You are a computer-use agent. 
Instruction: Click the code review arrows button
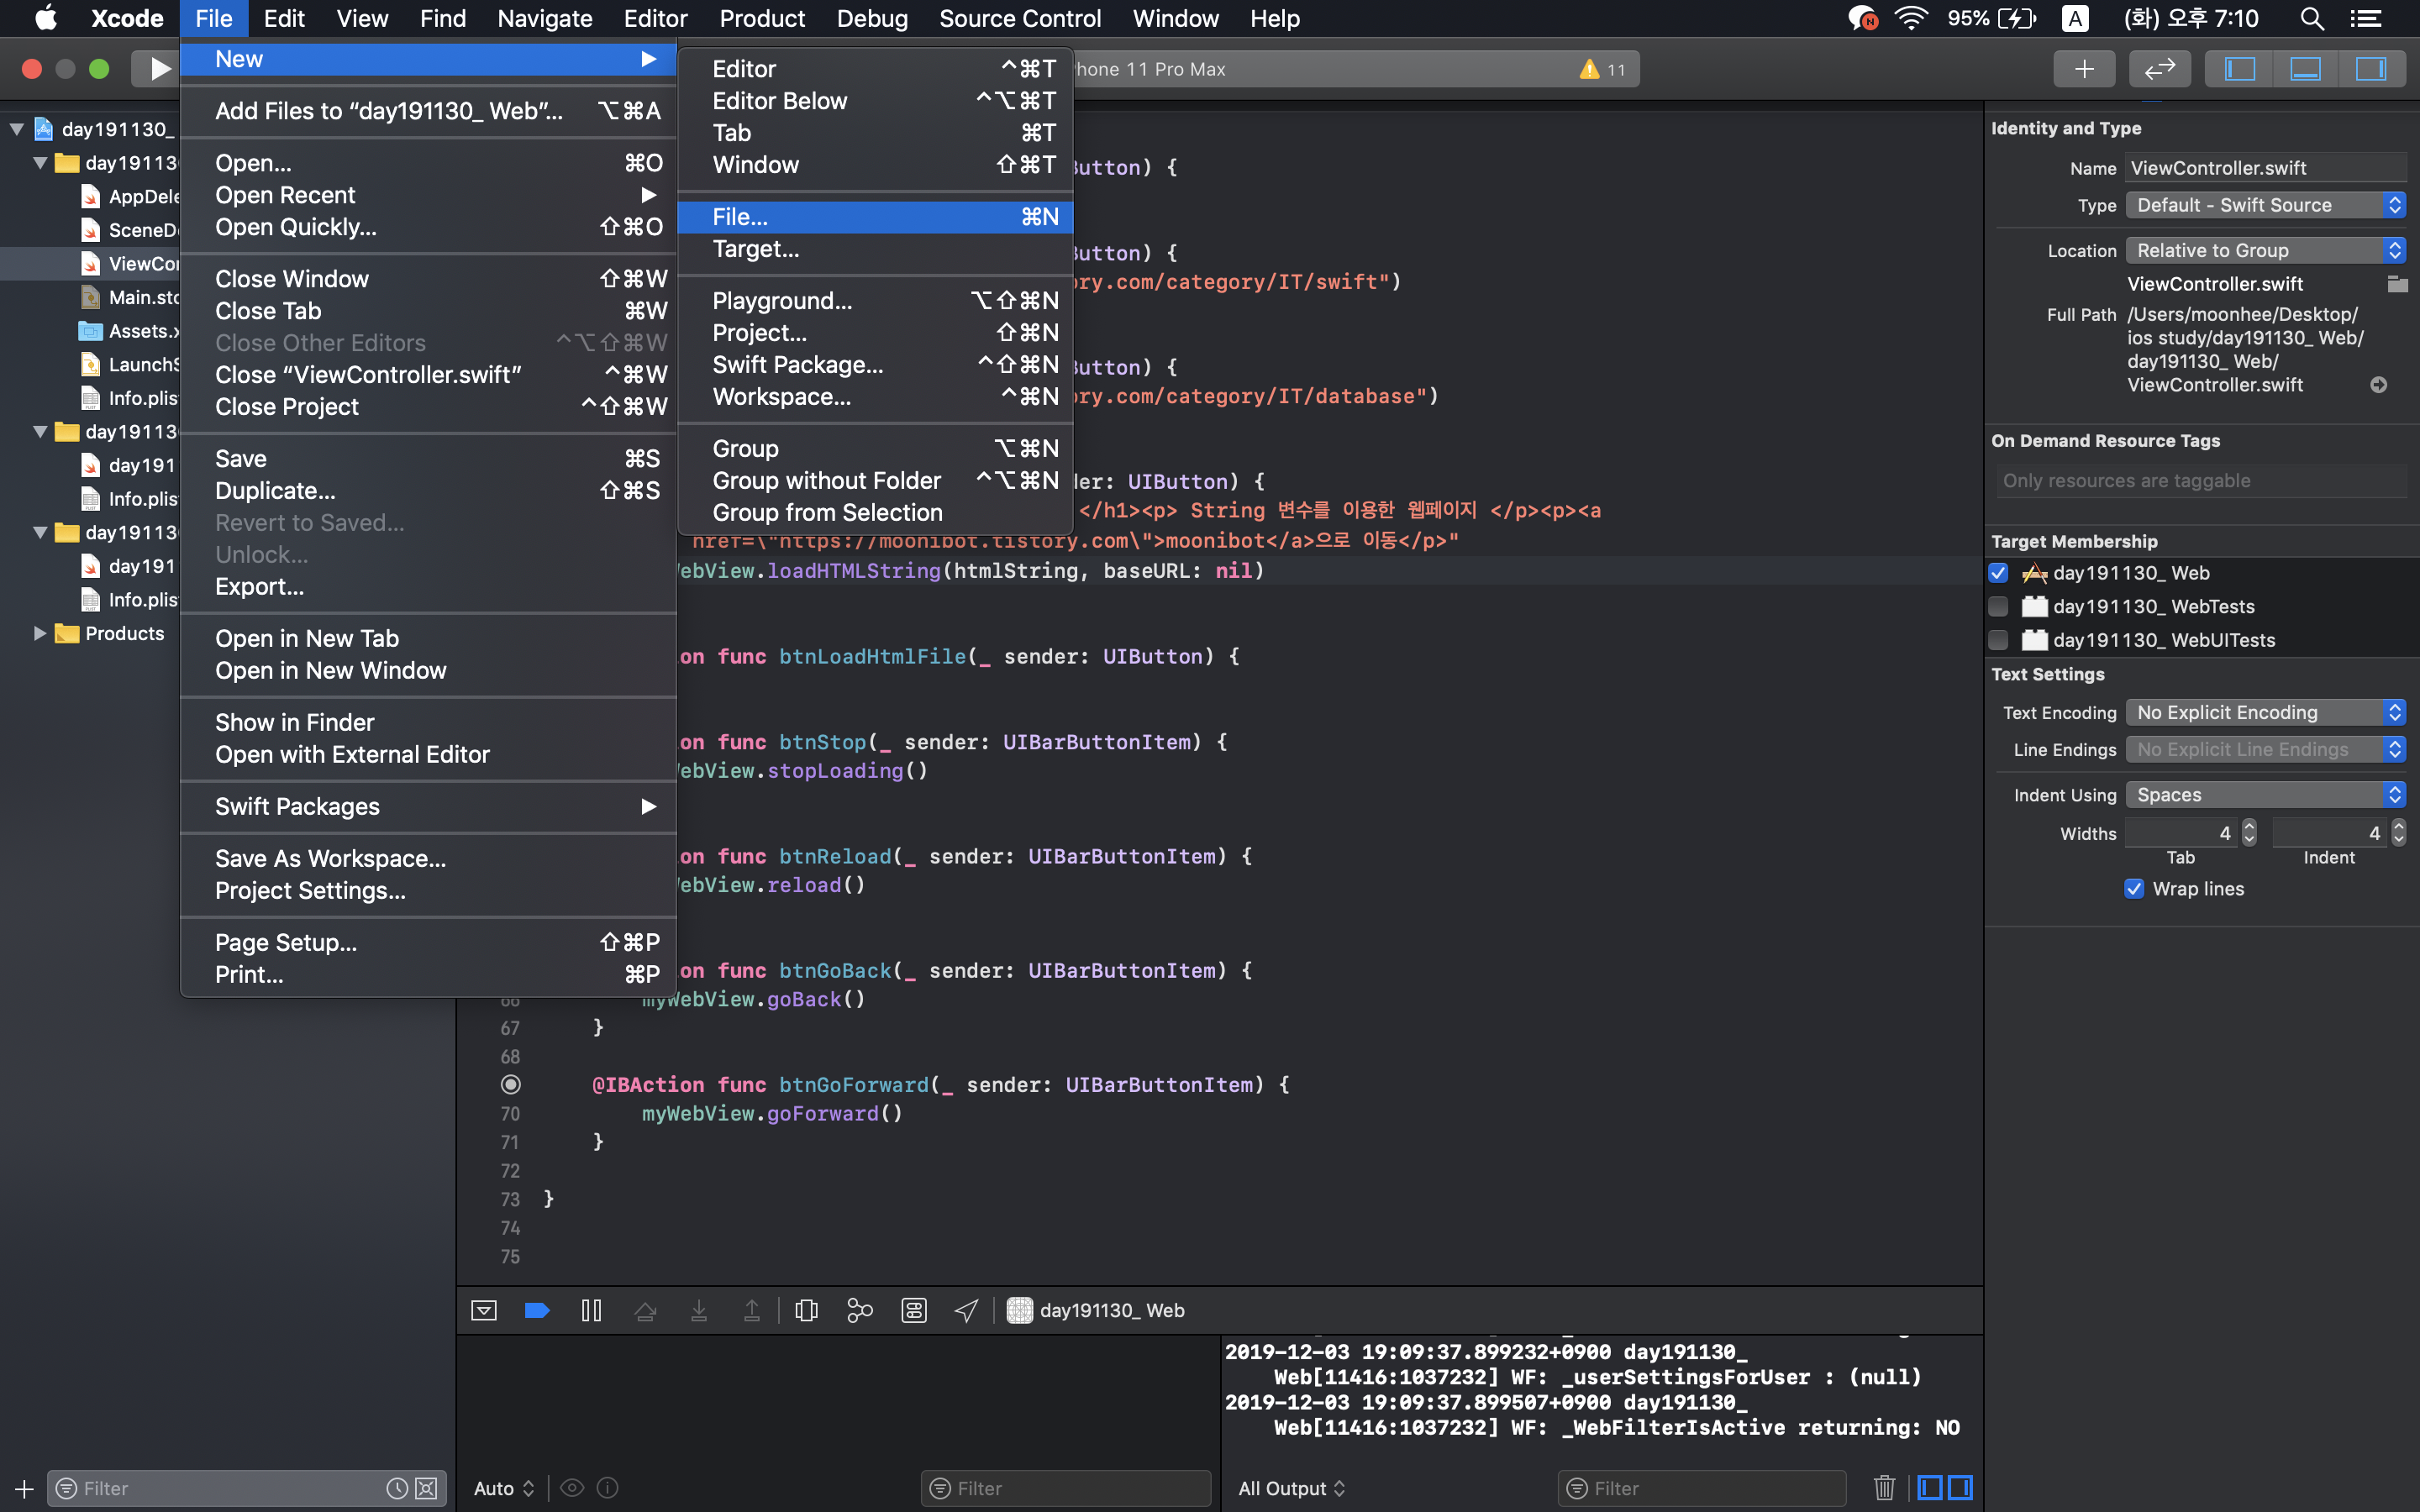[2159, 68]
